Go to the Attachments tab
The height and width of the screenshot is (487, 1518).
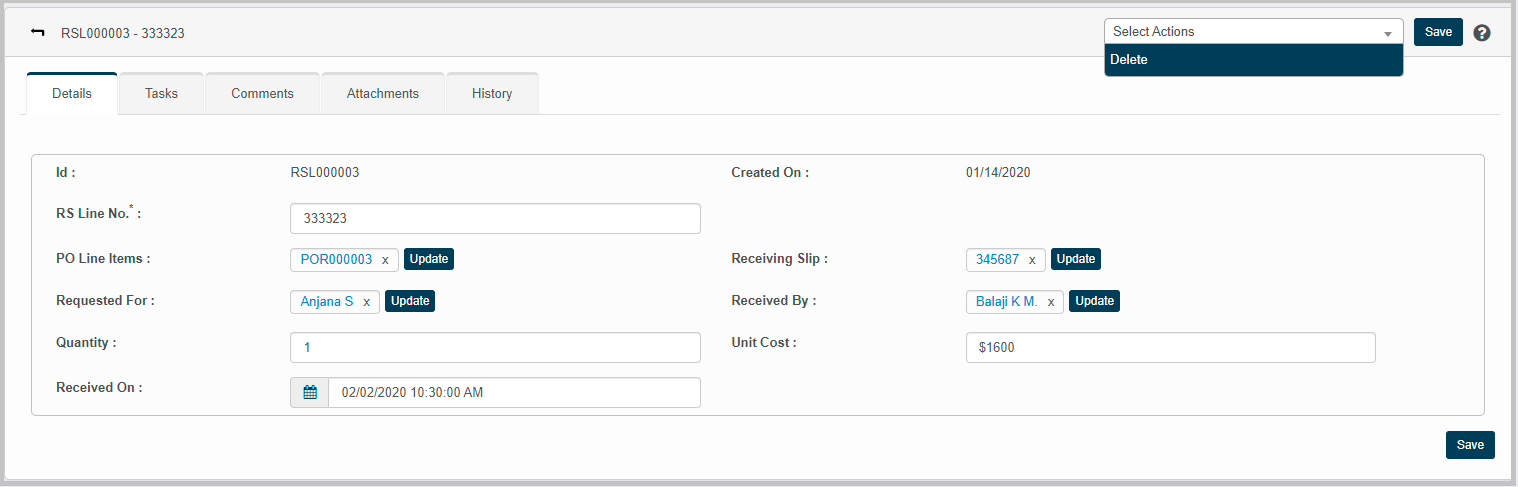pyautogui.click(x=382, y=94)
